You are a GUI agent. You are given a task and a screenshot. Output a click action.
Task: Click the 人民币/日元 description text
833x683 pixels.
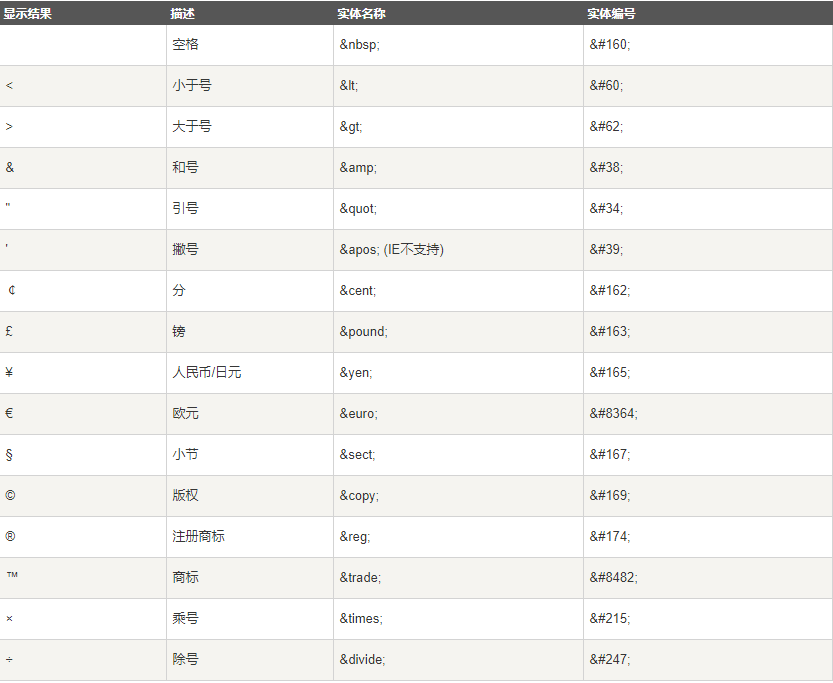[207, 372]
